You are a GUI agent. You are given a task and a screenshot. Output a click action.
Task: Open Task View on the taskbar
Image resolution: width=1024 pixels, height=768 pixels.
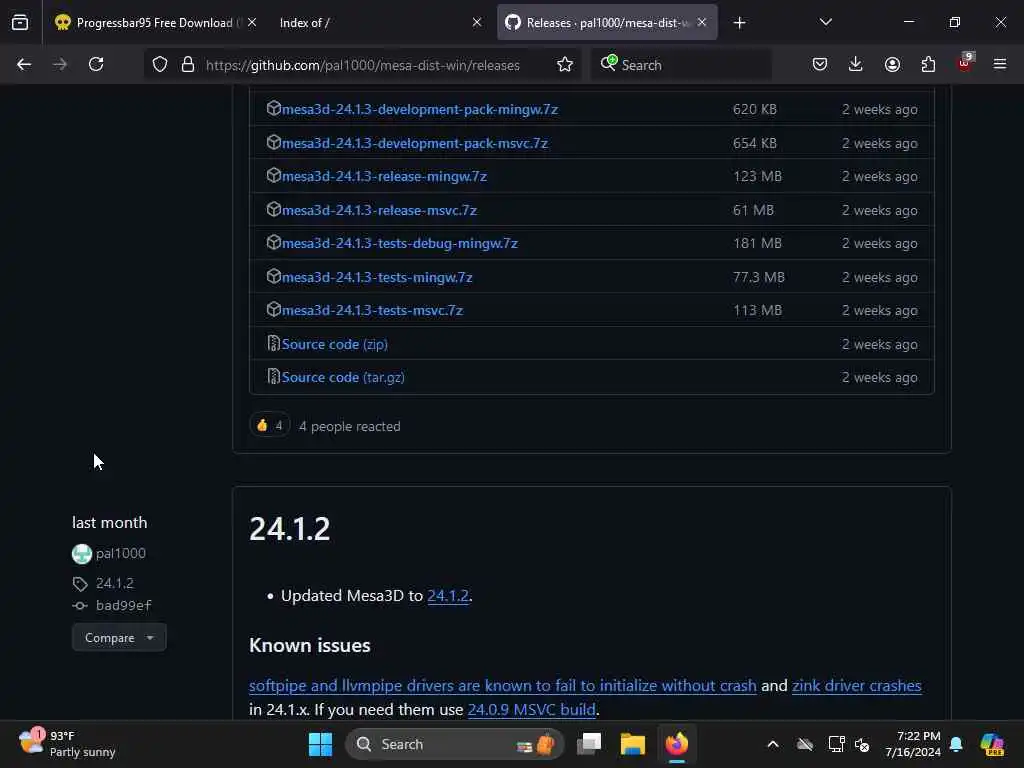tap(589, 744)
